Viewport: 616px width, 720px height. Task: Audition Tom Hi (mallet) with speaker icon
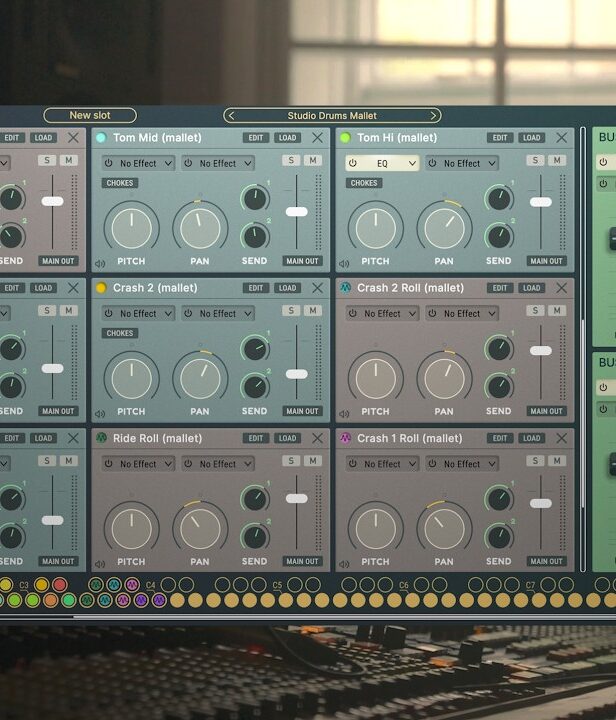click(344, 264)
